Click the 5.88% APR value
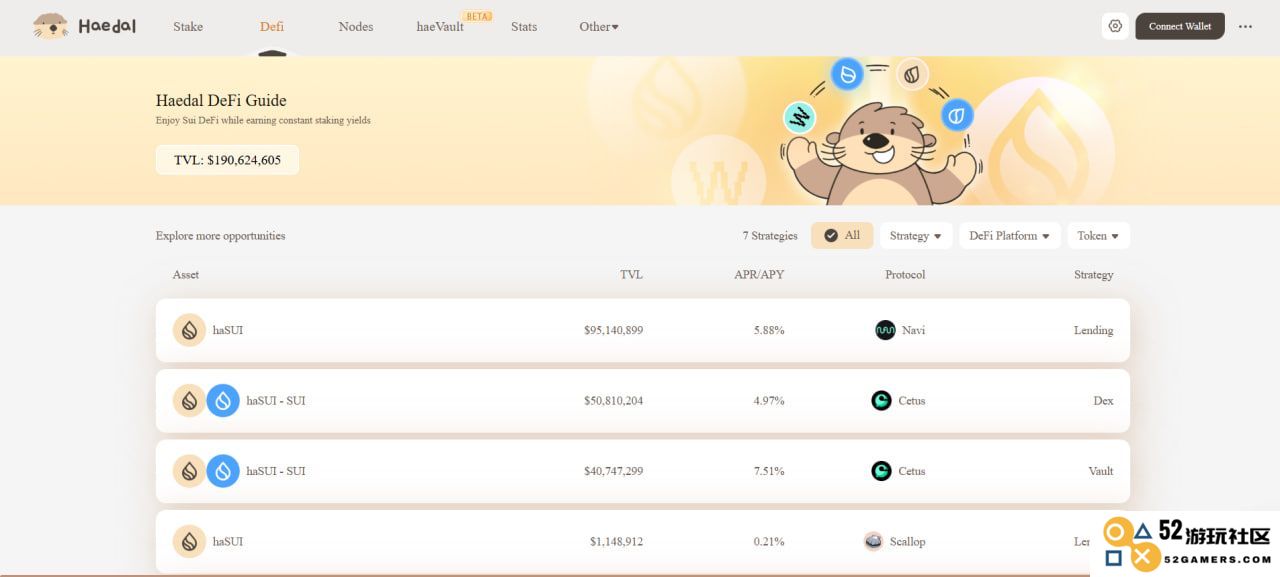1280x577 pixels. (769, 330)
